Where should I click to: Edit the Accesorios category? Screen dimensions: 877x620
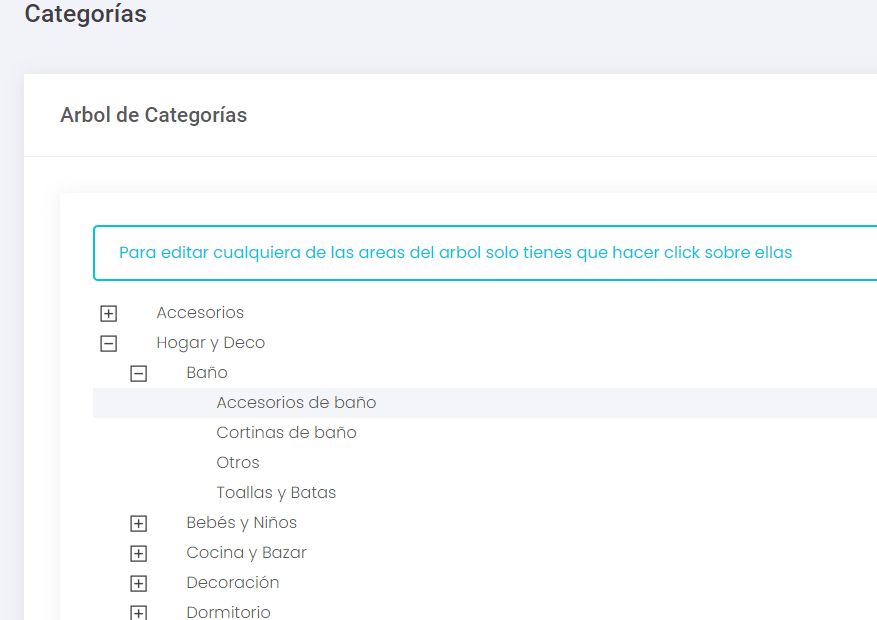point(200,313)
